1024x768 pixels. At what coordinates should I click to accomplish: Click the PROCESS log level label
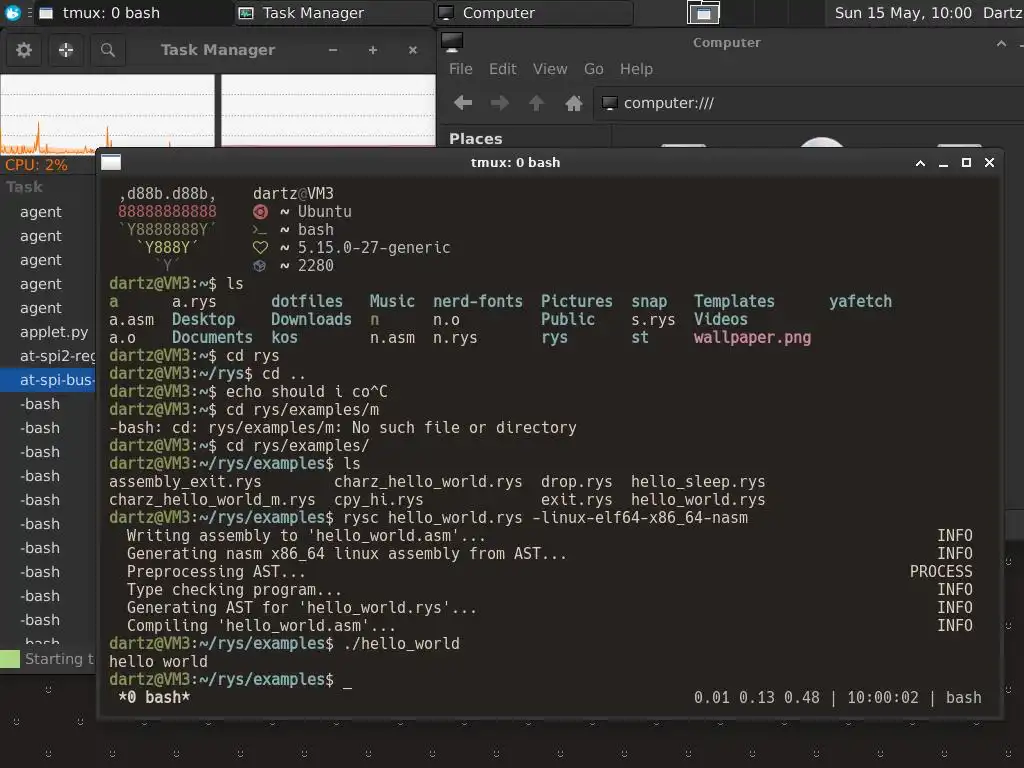tap(941, 571)
